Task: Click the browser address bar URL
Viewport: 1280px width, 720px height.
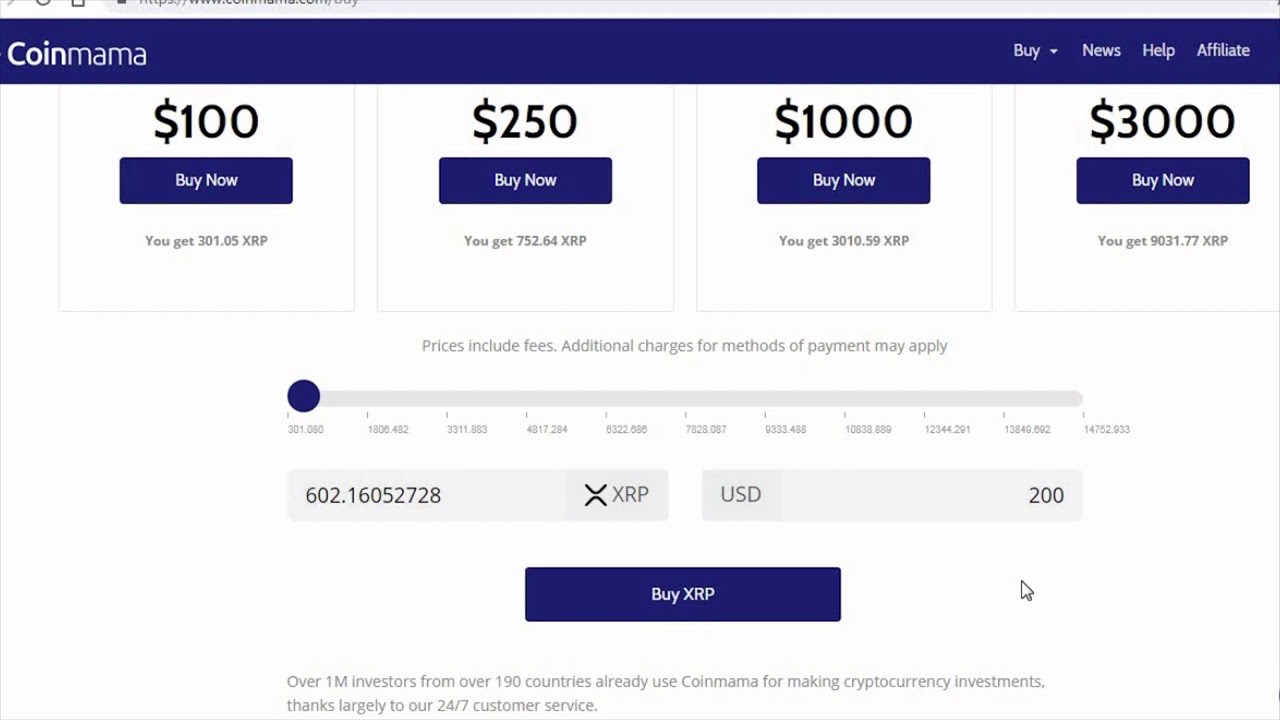Action: (x=250, y=3)
